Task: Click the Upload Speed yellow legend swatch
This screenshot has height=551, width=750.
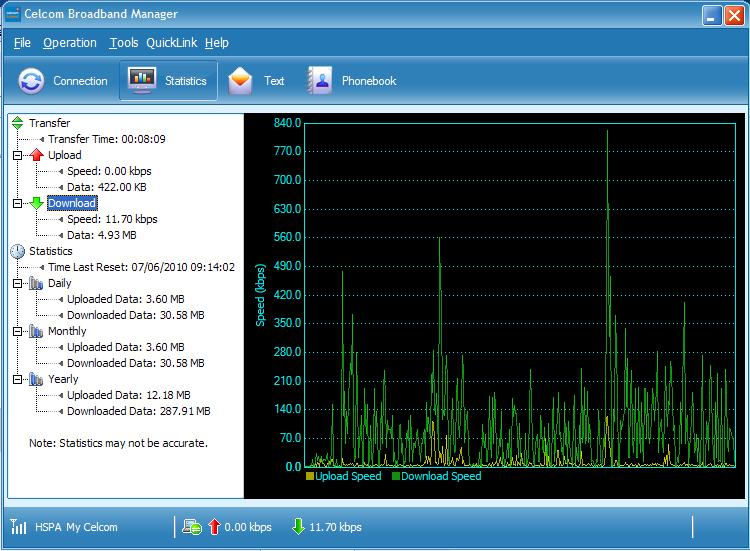Action: [310, 476]
